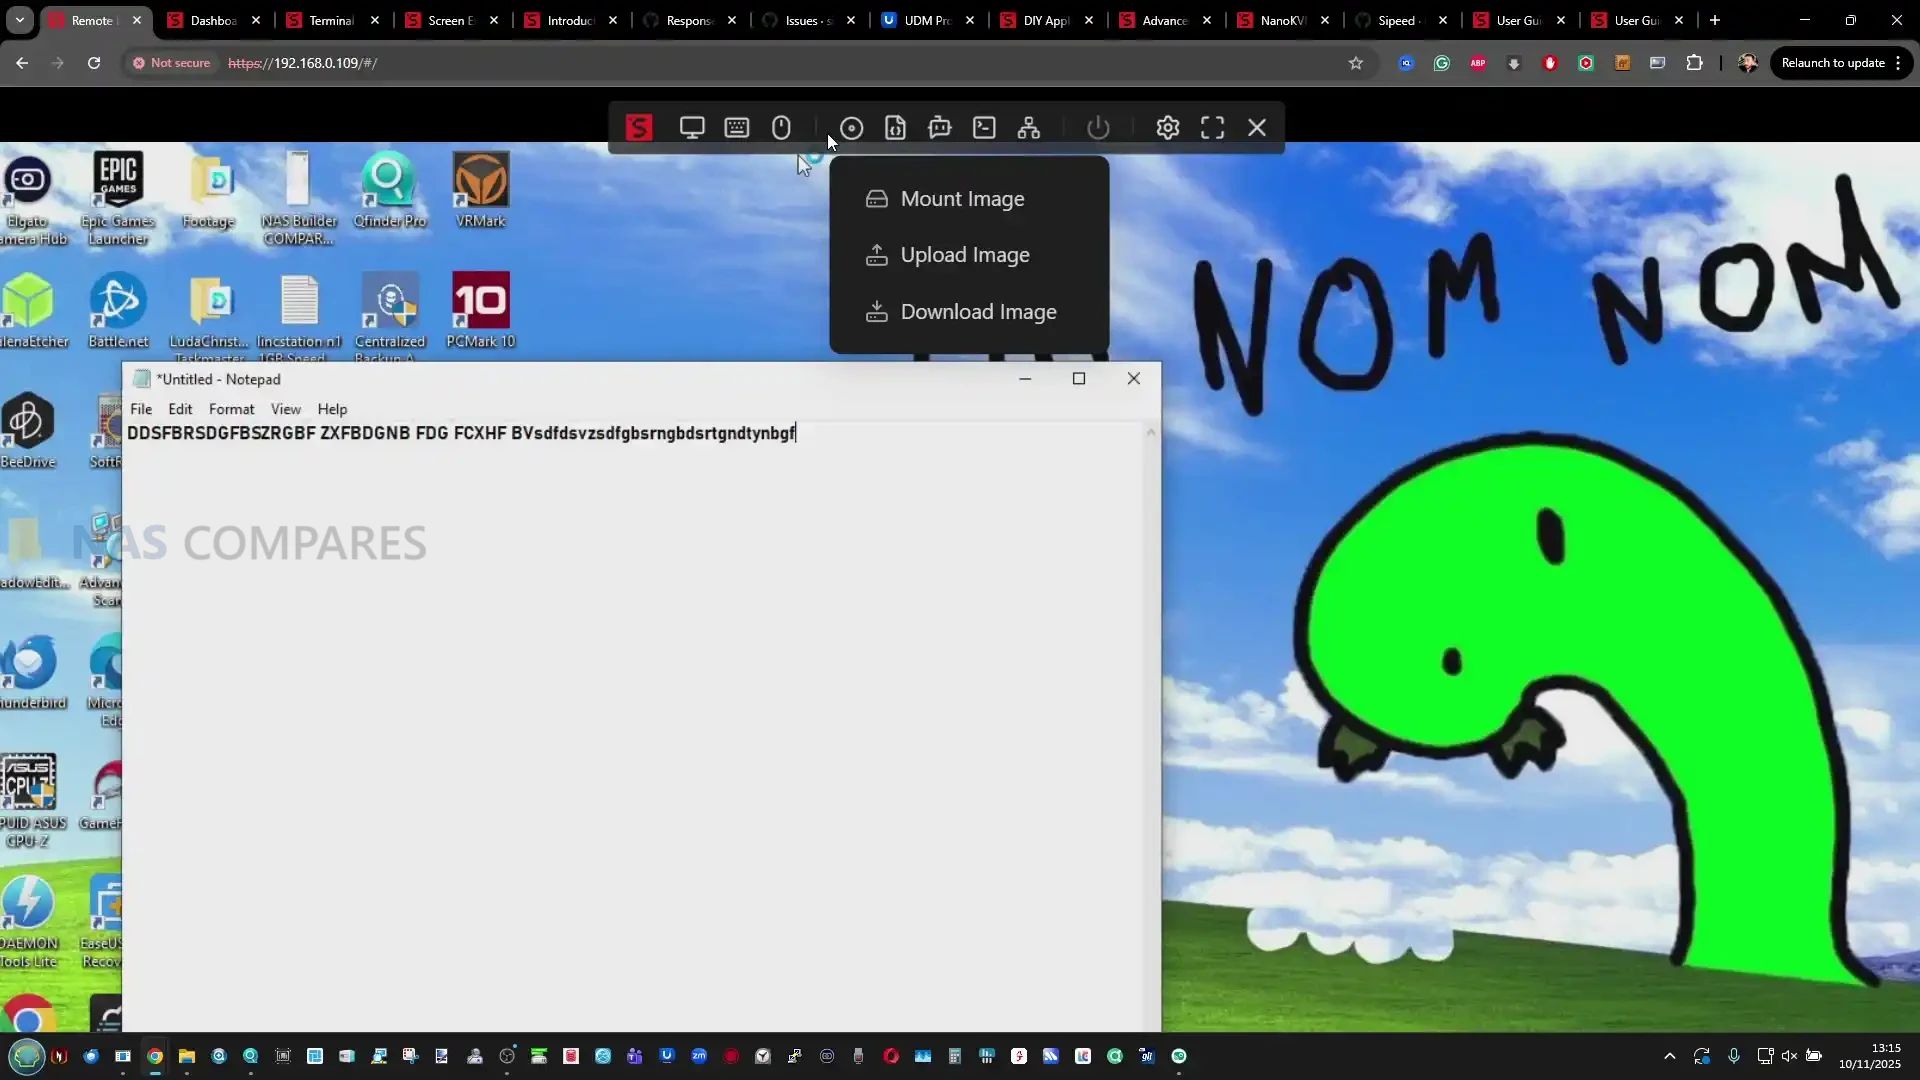Image resolution: width=1920 pixels, height=1080 pixels.
Task: Open the assistant bot icon
Action: (939, 128)
